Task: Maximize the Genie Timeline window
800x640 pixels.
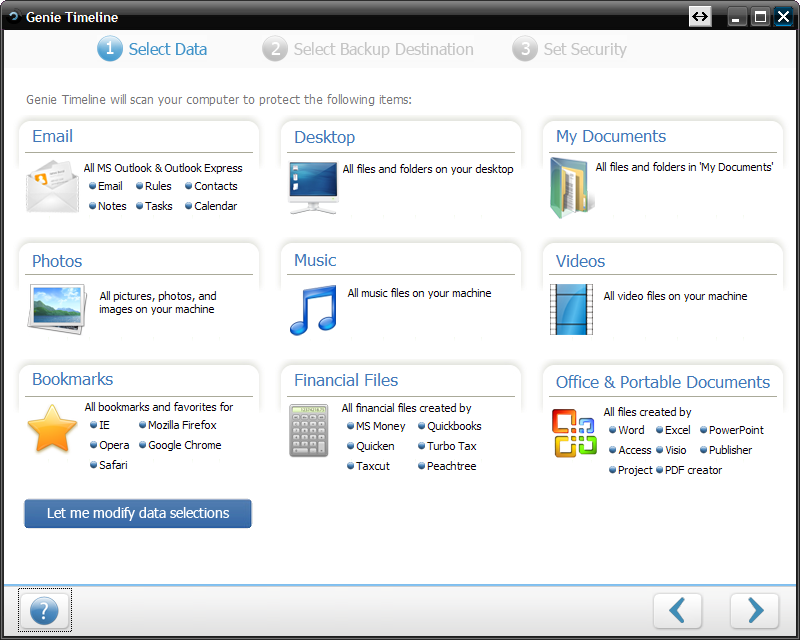Action: click(x=760, y=17)
